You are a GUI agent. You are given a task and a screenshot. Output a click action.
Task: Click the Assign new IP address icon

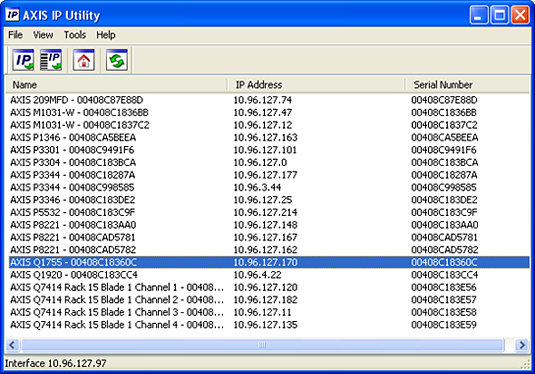[x=23, y=60]
